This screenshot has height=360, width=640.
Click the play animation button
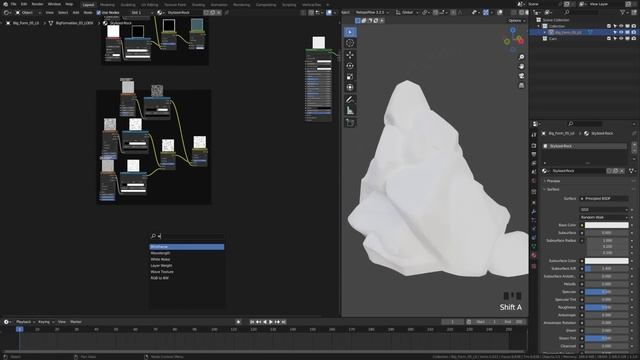[271, 322]
